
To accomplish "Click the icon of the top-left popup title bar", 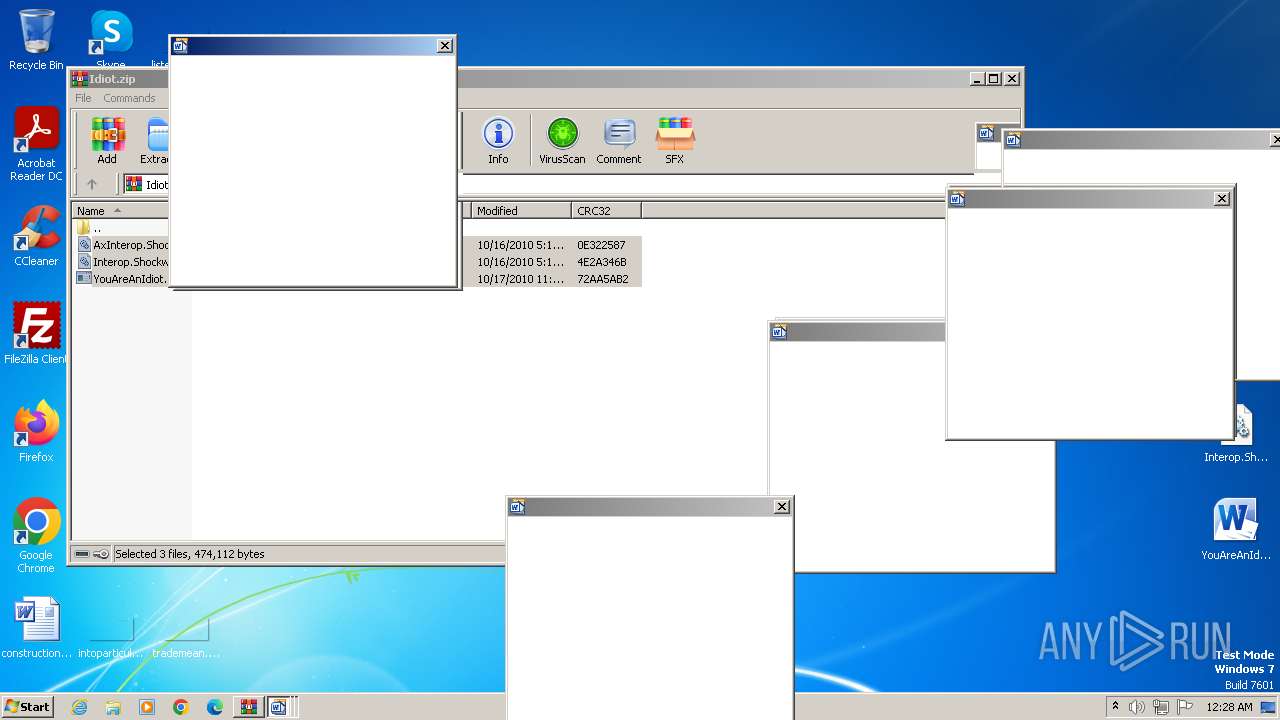I will [x=181, y=46].
